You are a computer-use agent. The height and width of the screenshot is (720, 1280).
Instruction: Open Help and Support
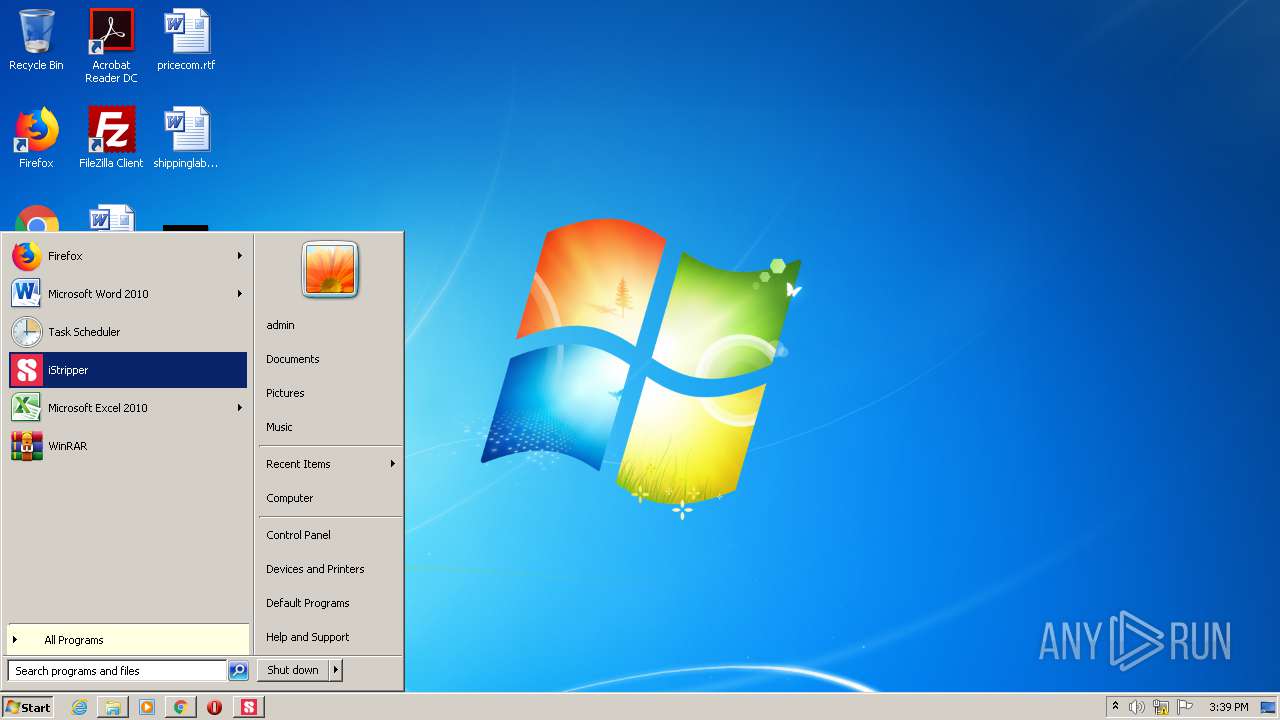pyautogui.click(x=330, y=637)
